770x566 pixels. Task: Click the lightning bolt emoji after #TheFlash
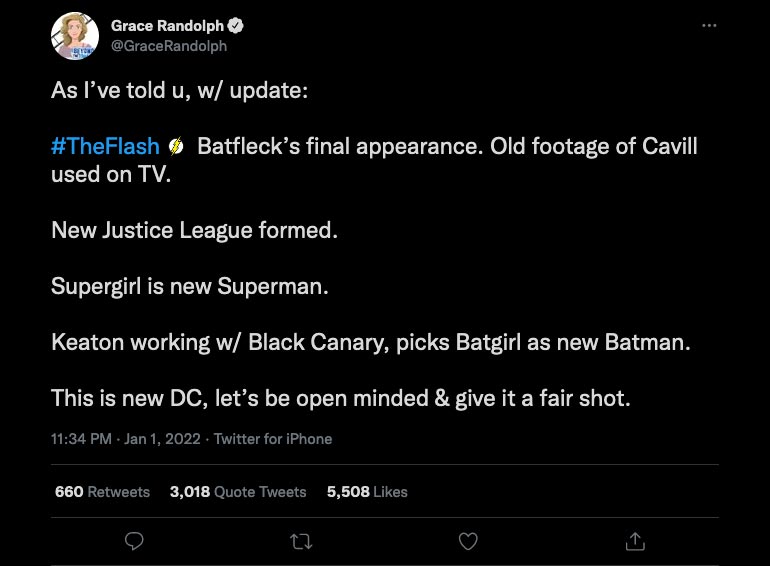tap(176, 147)
